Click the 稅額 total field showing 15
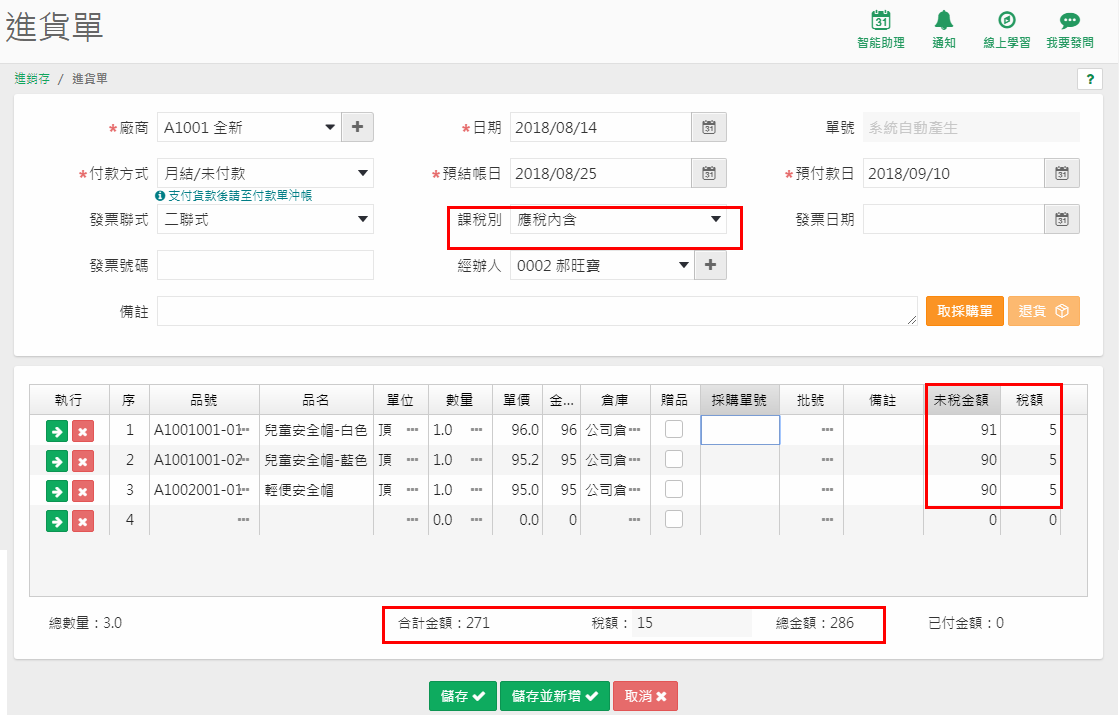The height and width of the screenshot is (716, 1119). pos(692,622)
